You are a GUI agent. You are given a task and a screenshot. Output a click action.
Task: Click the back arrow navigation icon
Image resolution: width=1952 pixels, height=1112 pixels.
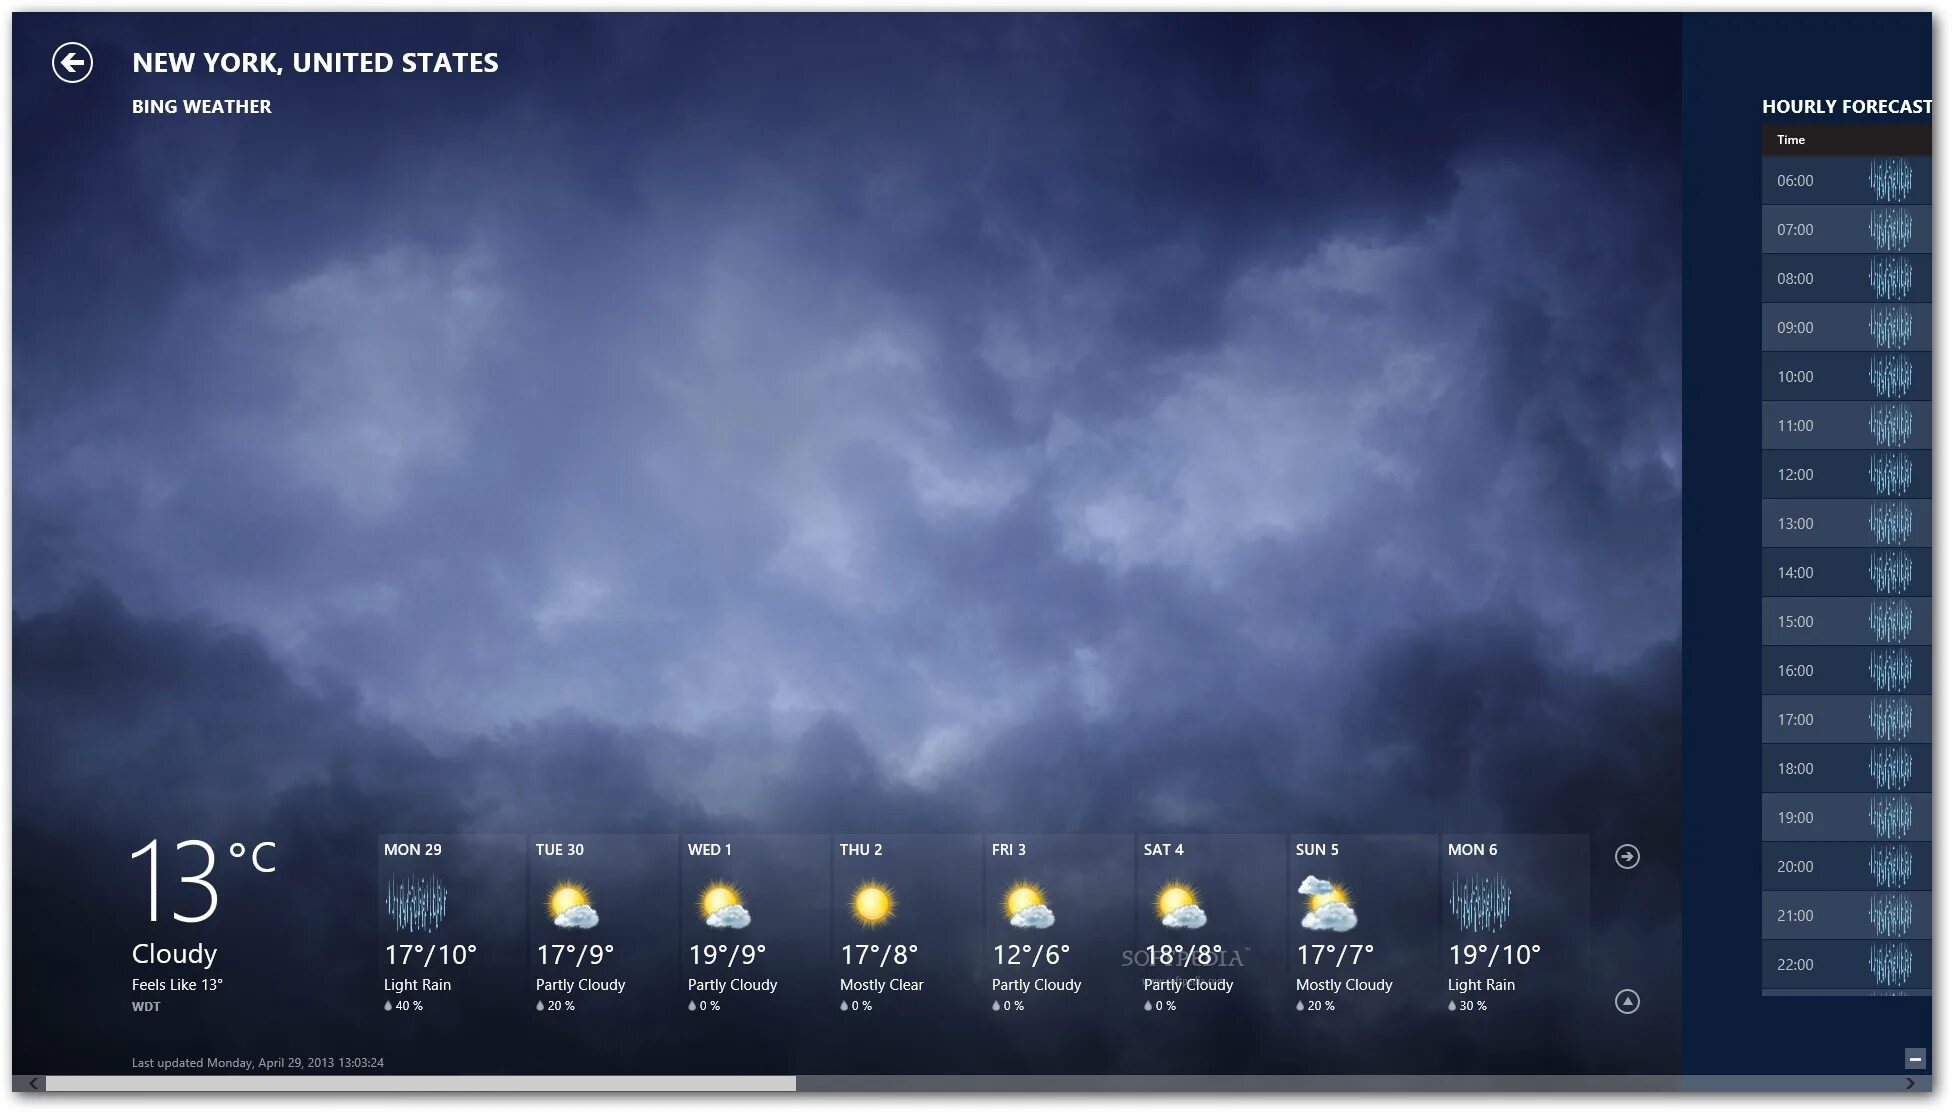(71, 60)
